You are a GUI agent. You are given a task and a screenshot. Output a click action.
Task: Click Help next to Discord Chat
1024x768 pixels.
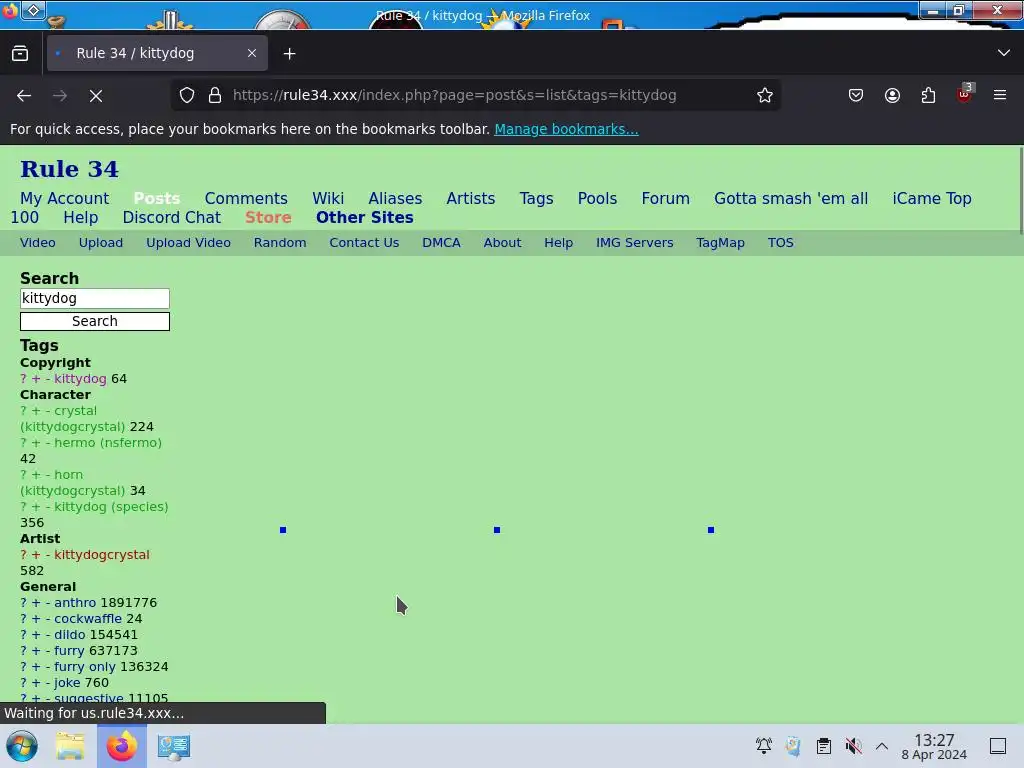click(x=80, y=217)
